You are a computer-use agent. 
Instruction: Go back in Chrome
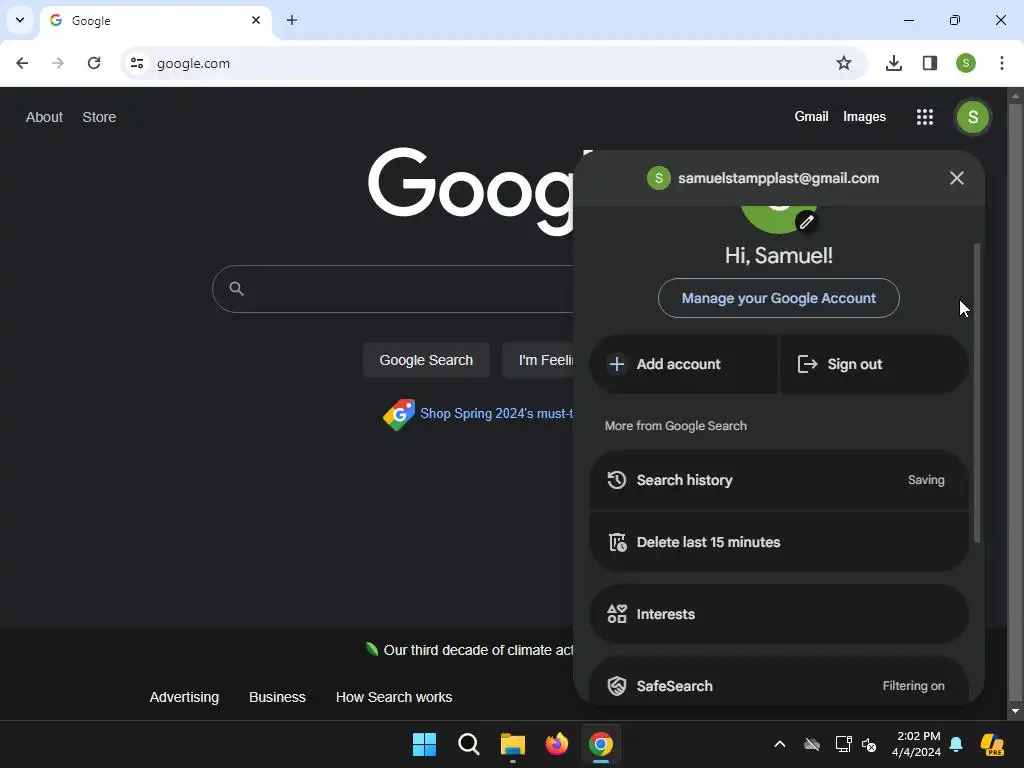[22, 63]
